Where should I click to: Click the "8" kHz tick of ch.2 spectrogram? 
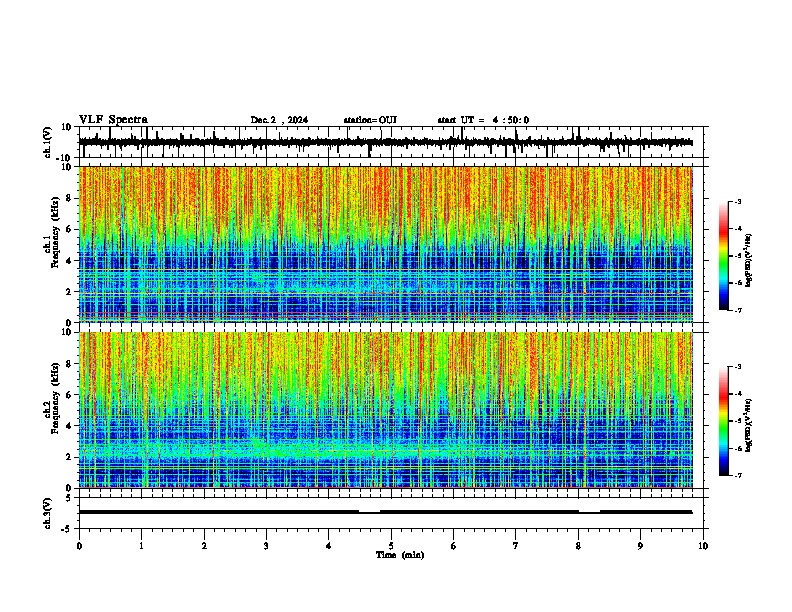69,364
